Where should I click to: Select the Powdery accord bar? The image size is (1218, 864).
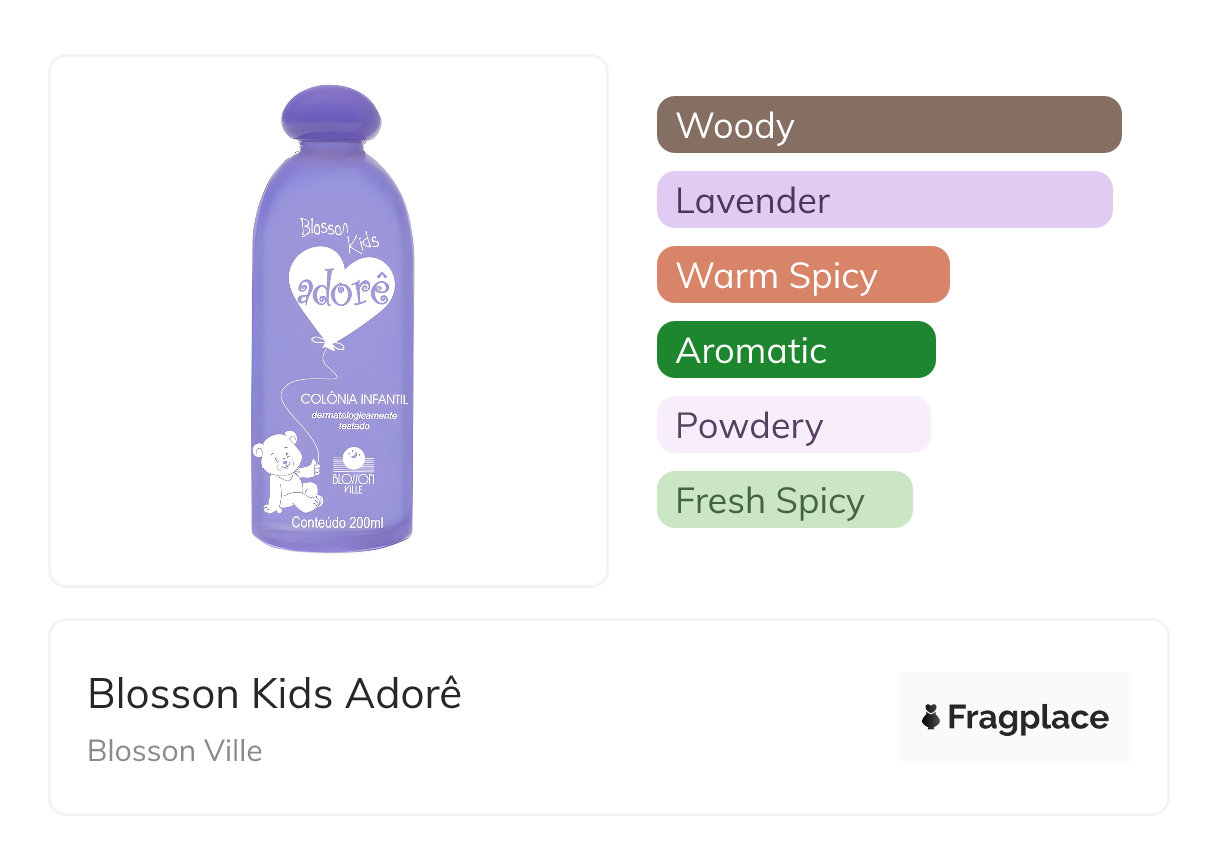(793, 425)
